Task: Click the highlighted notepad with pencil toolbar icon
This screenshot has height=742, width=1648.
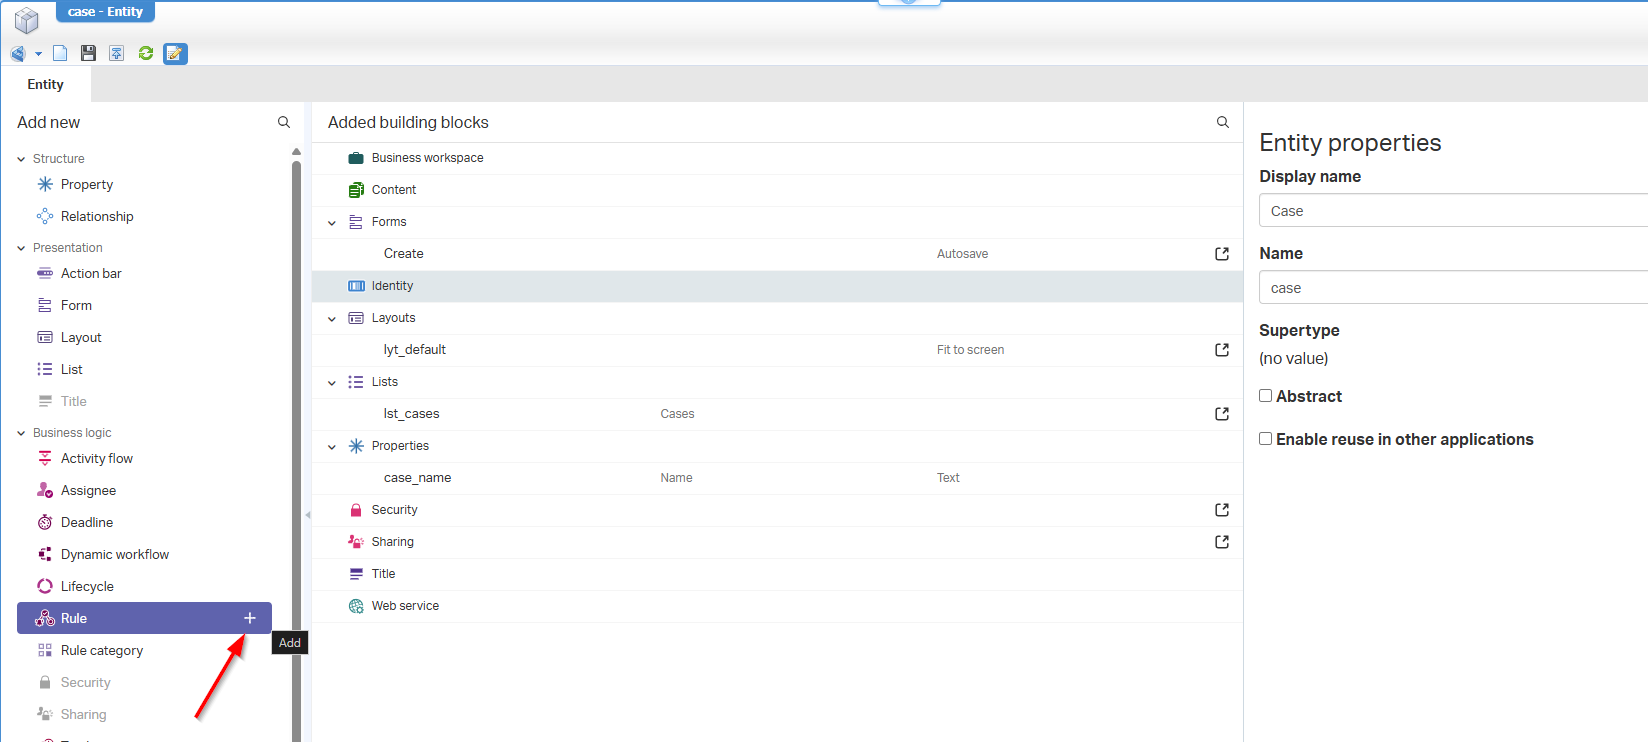Action: [x=175, y=53]
